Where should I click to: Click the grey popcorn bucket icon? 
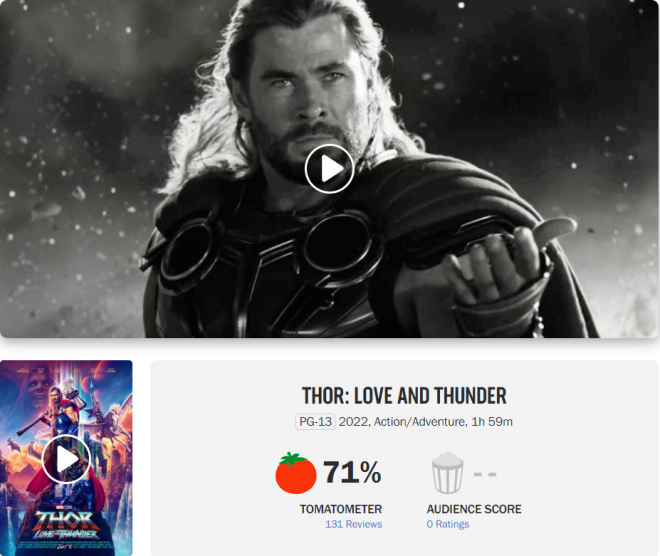pyautogui.click(x=447, y=473)
